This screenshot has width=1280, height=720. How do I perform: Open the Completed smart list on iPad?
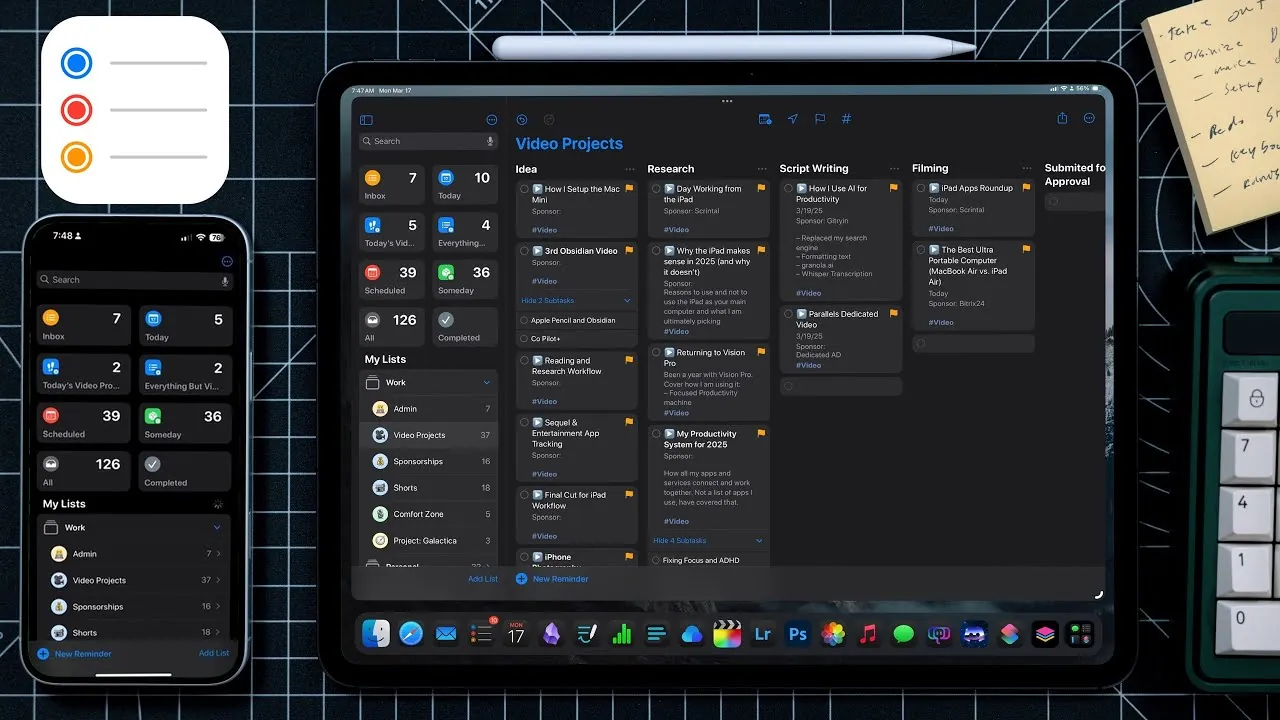click(x=465, y=326)
